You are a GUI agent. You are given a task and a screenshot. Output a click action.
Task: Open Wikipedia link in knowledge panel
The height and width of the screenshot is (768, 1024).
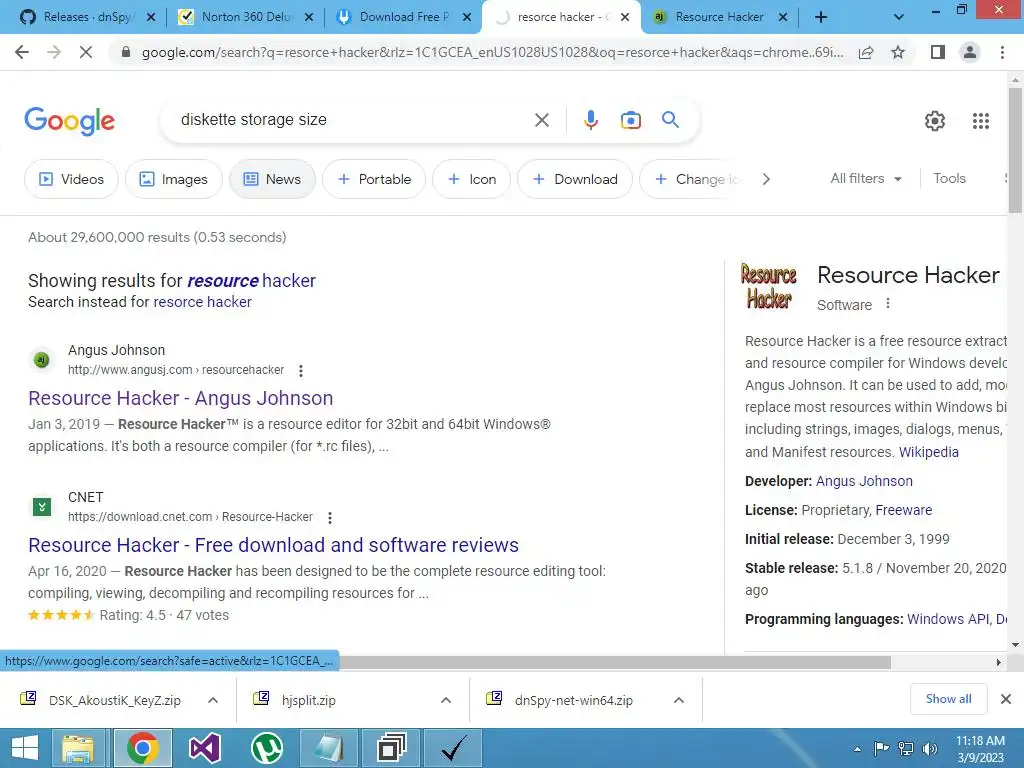tap(929, 452)
